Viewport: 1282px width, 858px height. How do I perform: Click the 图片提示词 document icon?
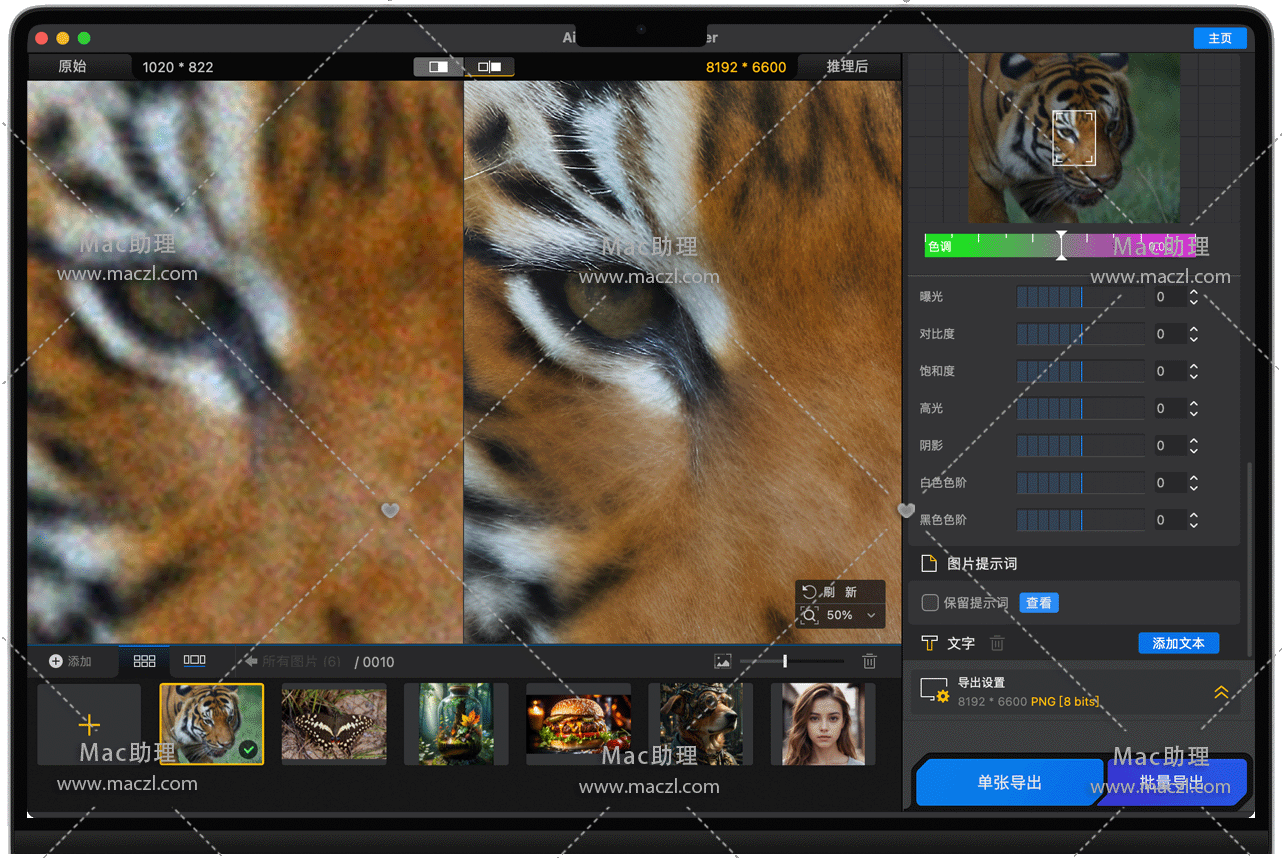click(x=929, y=564)
